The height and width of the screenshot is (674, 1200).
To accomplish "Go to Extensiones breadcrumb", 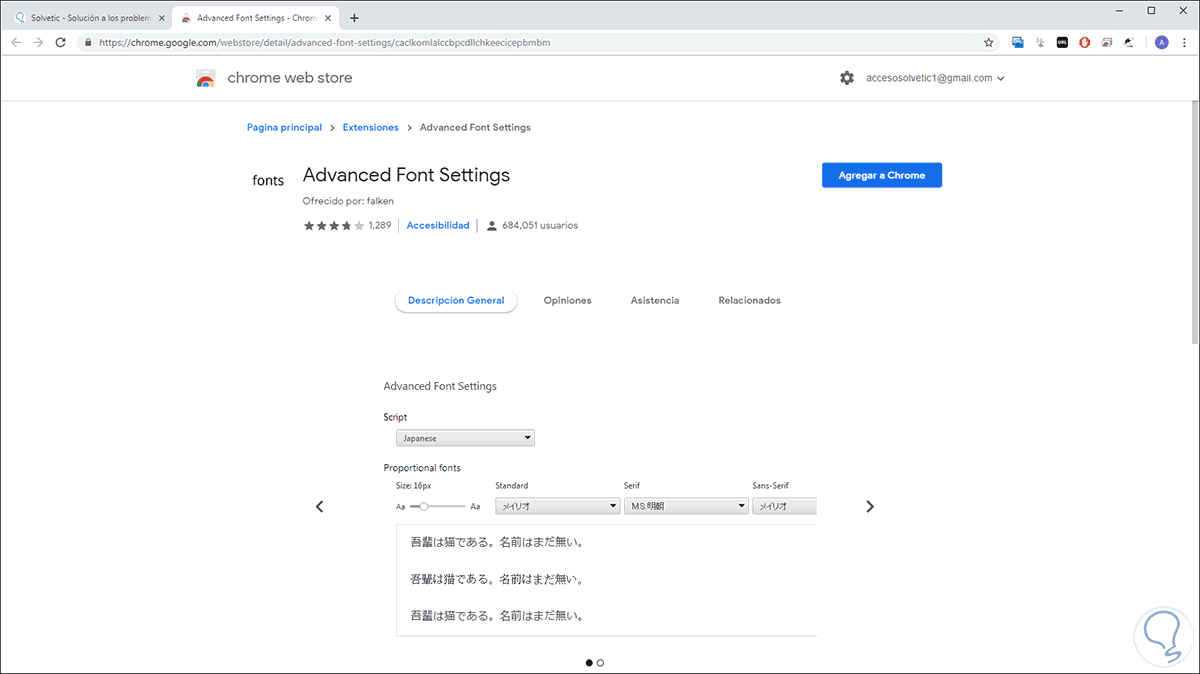I will coord(370,127).
